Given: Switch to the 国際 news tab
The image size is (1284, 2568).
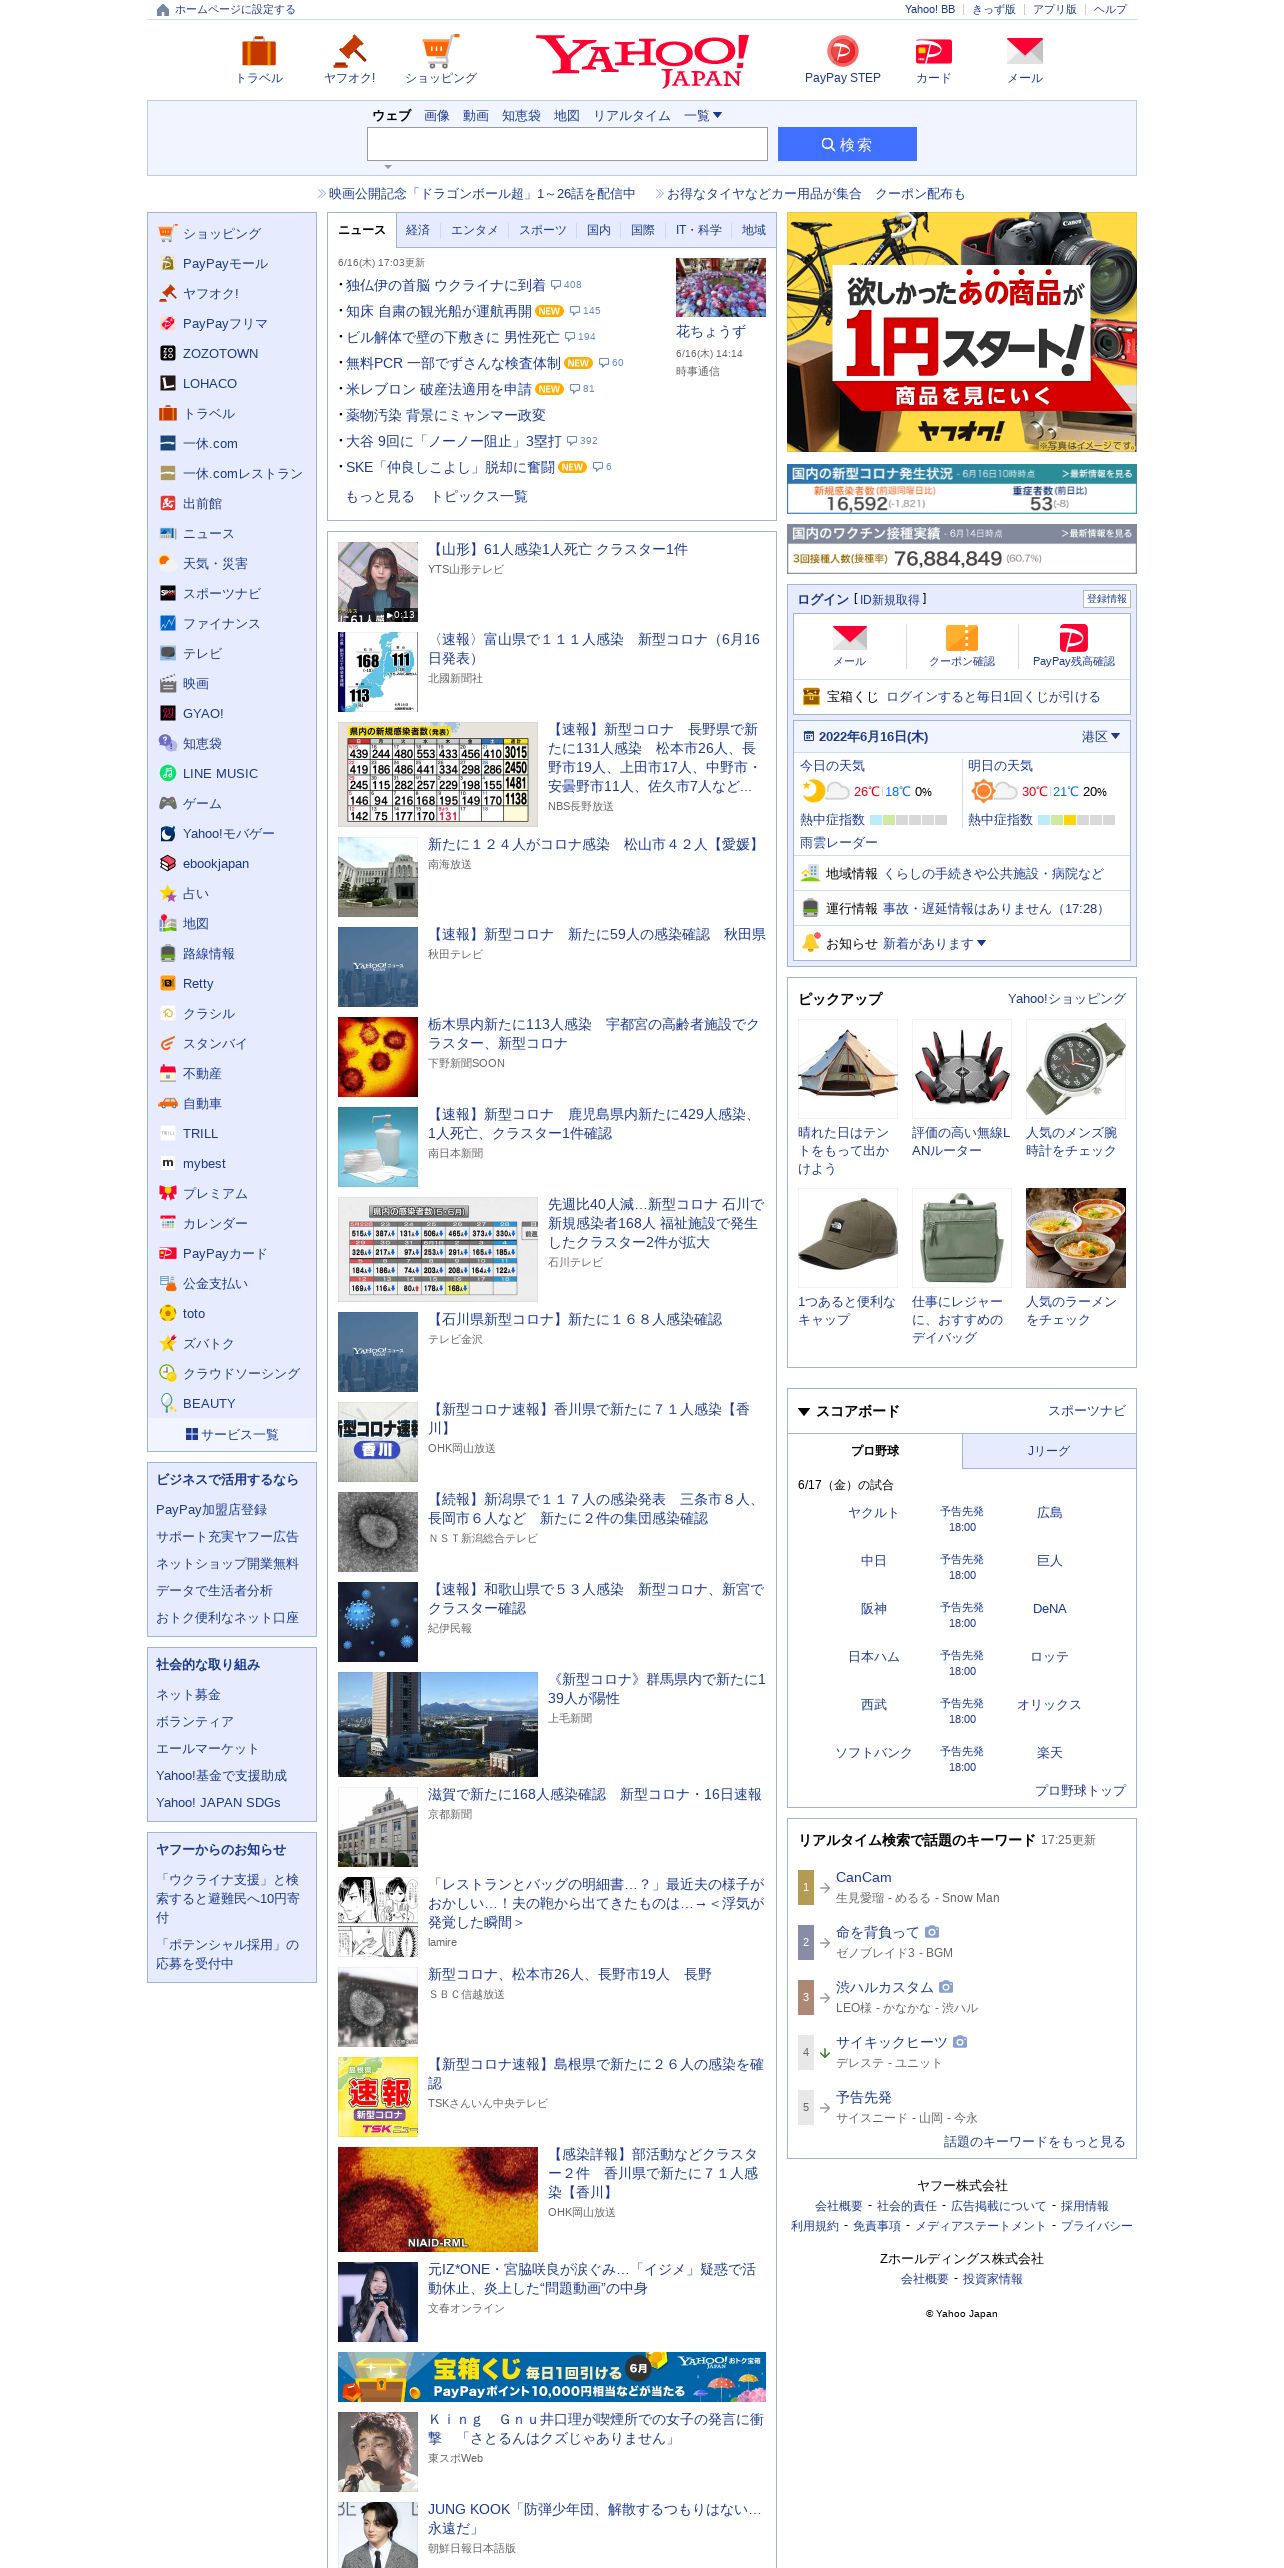Looking at the screenshot, I should 643,230.
